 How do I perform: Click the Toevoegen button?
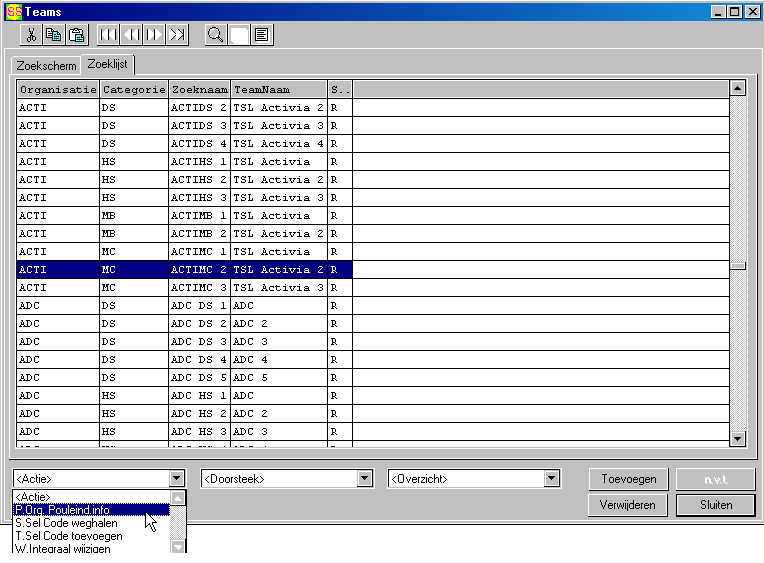click(629, 479)
